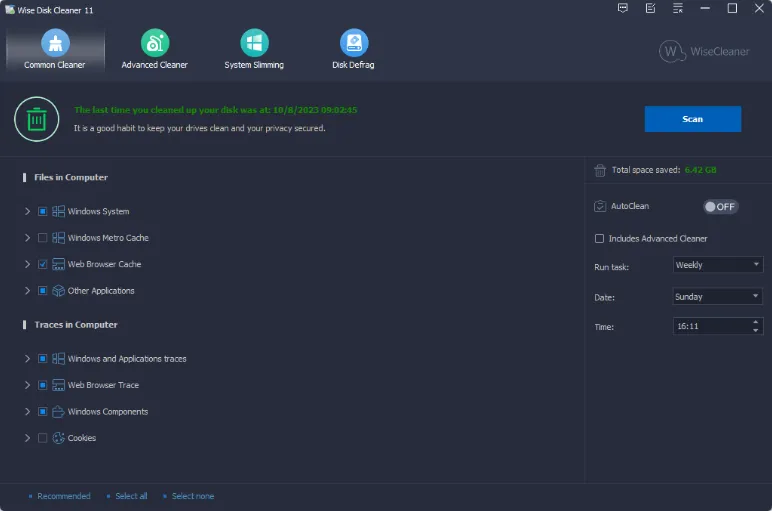
Task: Toggle the Other Applications checkbox
Action: coord(42,290)
